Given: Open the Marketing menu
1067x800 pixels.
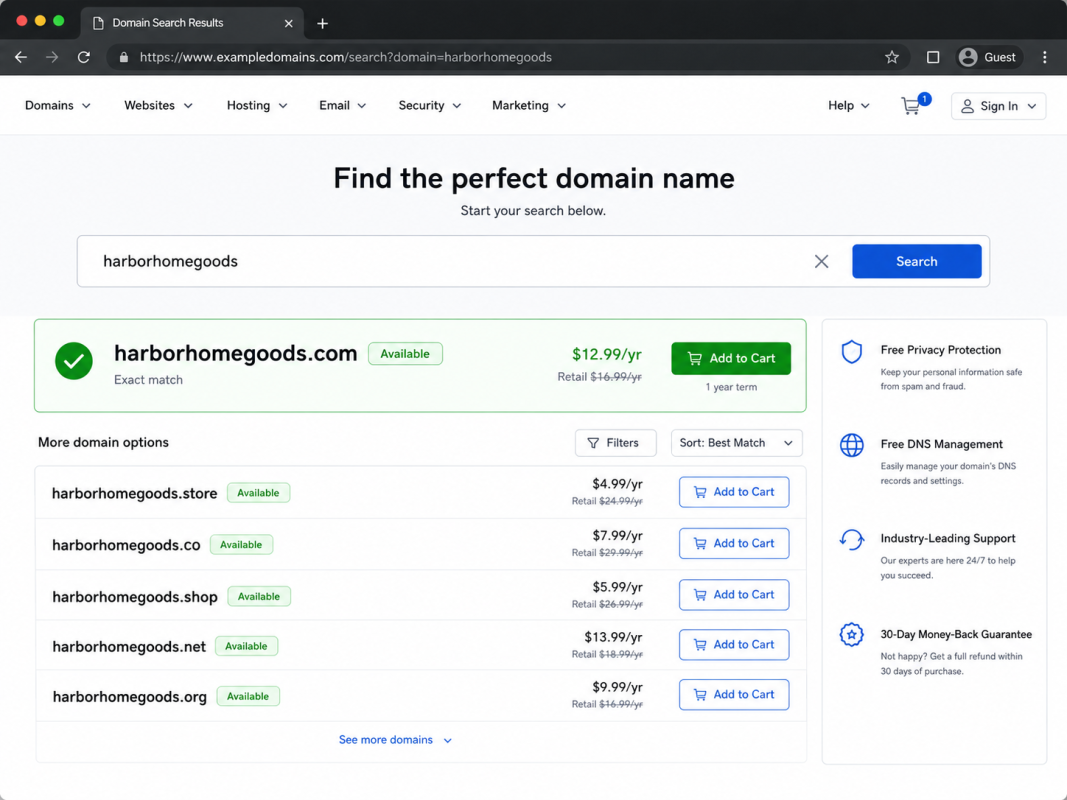Looking at the screenshot, I should [529, 105].
